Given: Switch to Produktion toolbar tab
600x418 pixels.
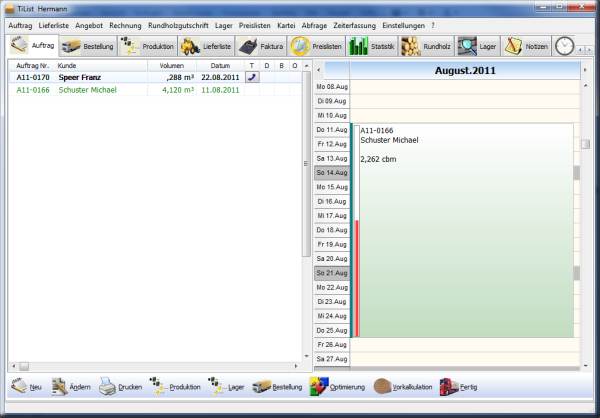Looking at the screenshot, I should [x=147, y=46].
